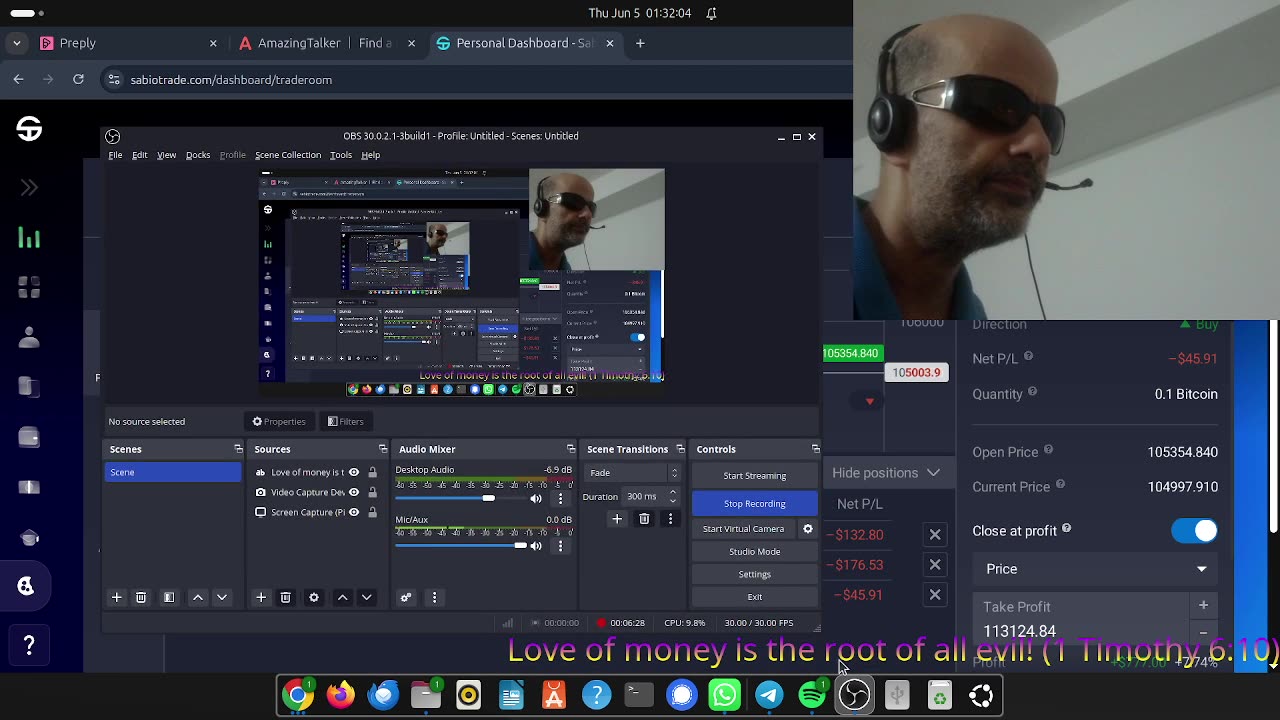The height and width of the screenshot is (720, 1280).
Task: Undock Sources panel using its float icon
Action: coord(382,449)
